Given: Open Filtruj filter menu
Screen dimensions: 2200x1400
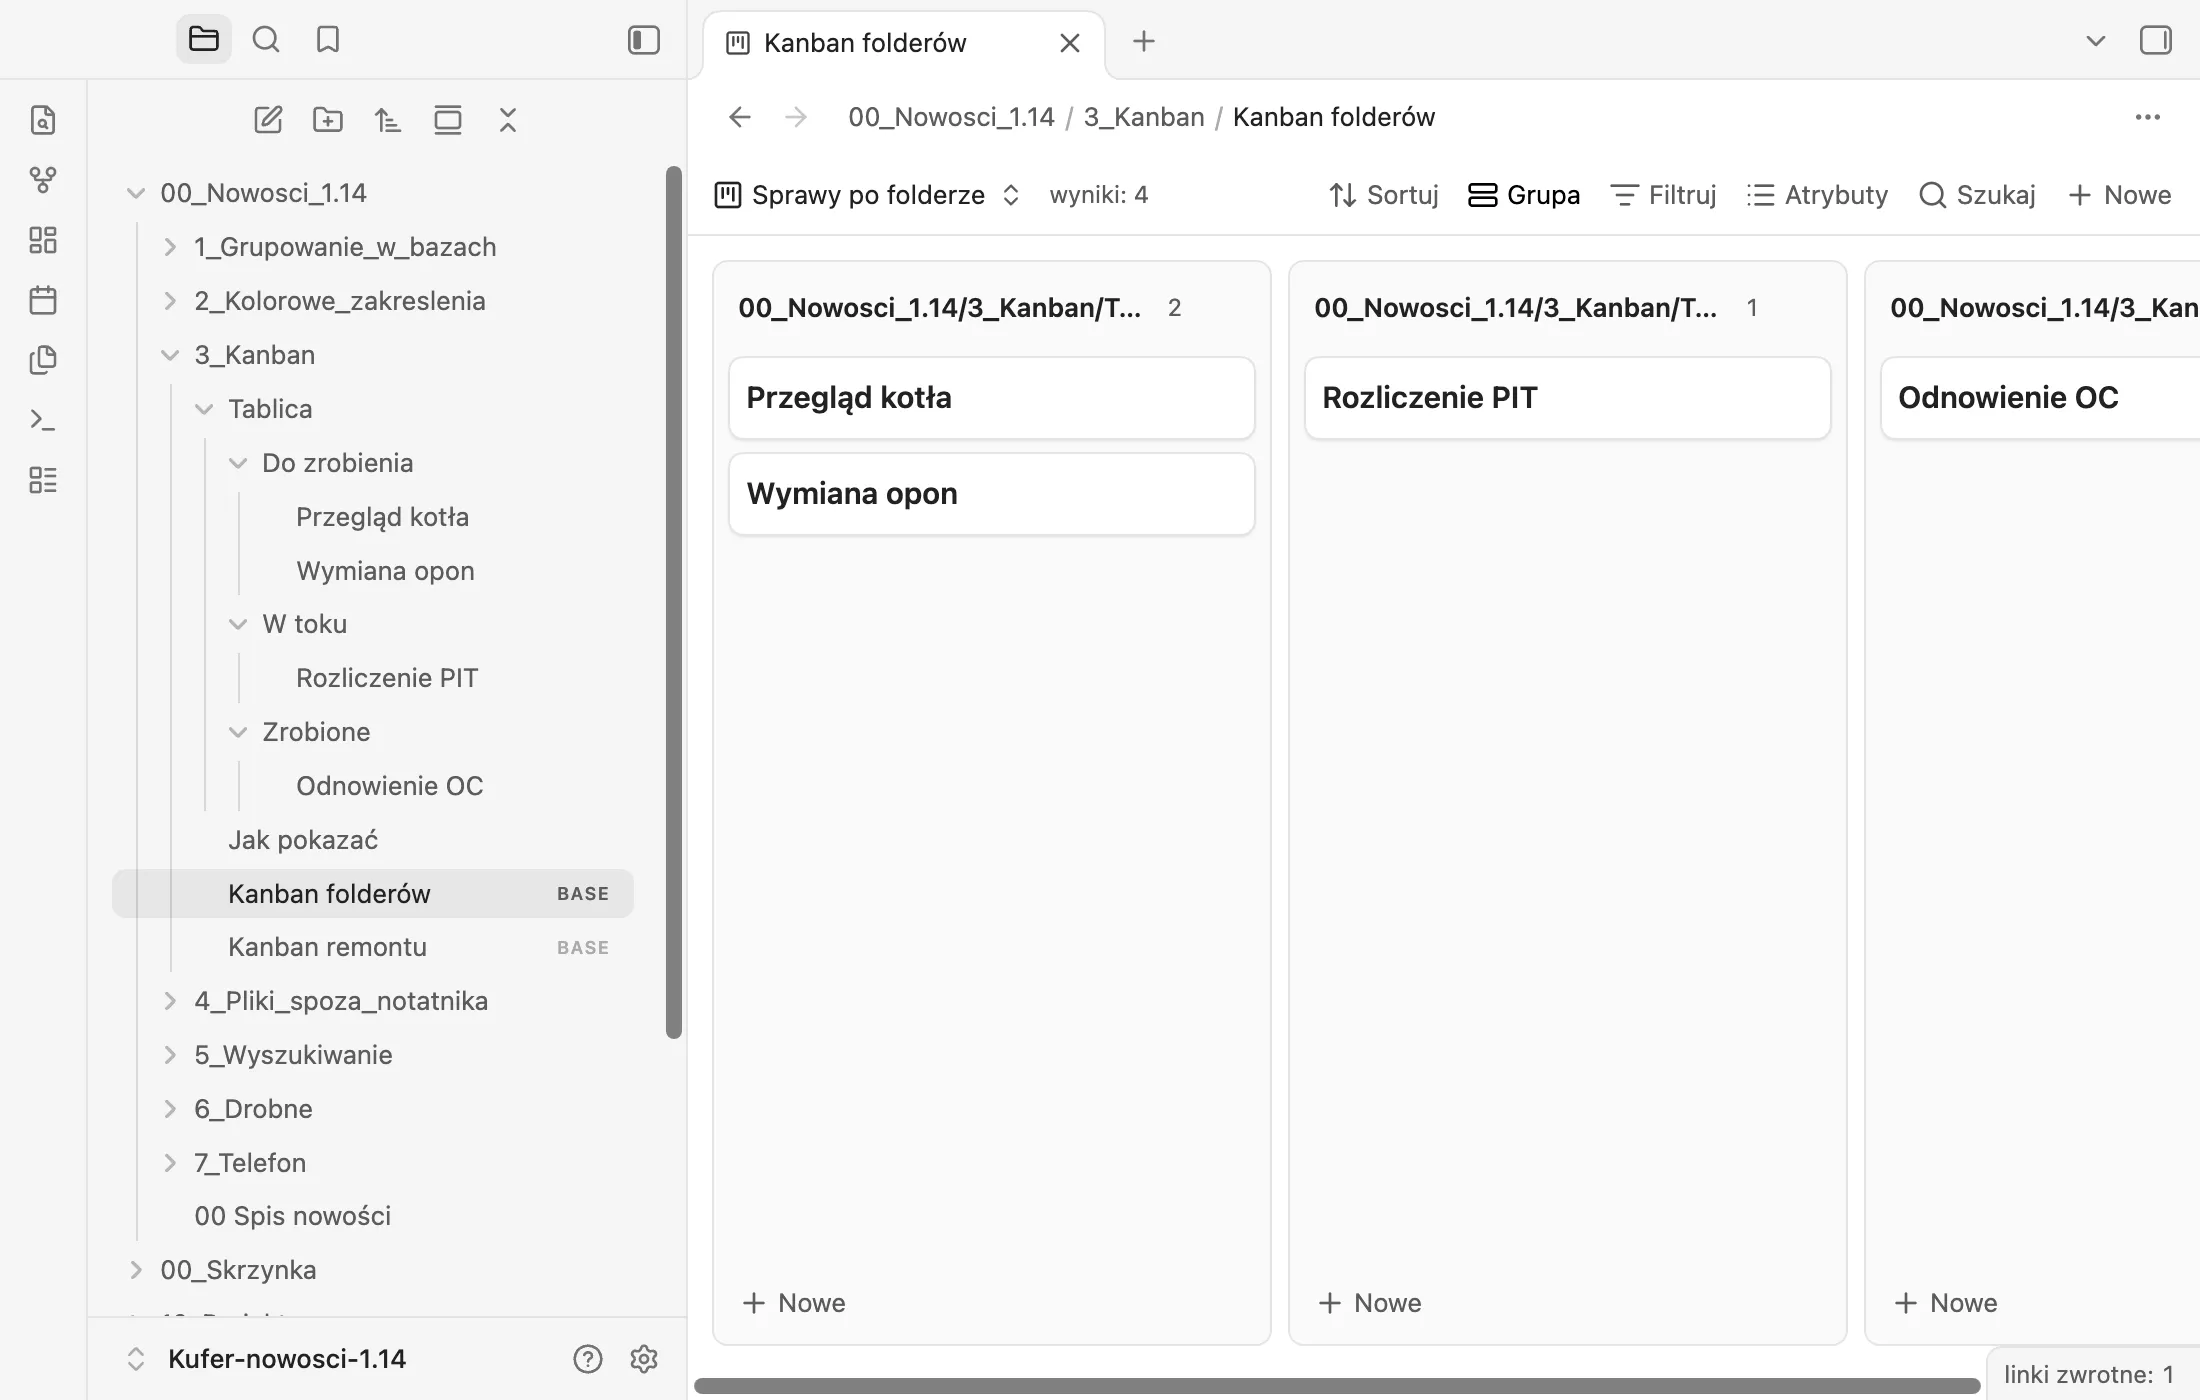Looking at the screenshot, I should [x=1664, y=195].
